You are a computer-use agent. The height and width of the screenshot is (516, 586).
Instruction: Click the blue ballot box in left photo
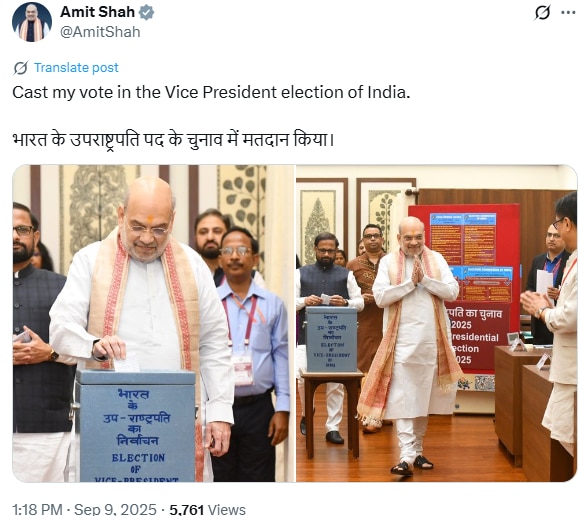136,426
